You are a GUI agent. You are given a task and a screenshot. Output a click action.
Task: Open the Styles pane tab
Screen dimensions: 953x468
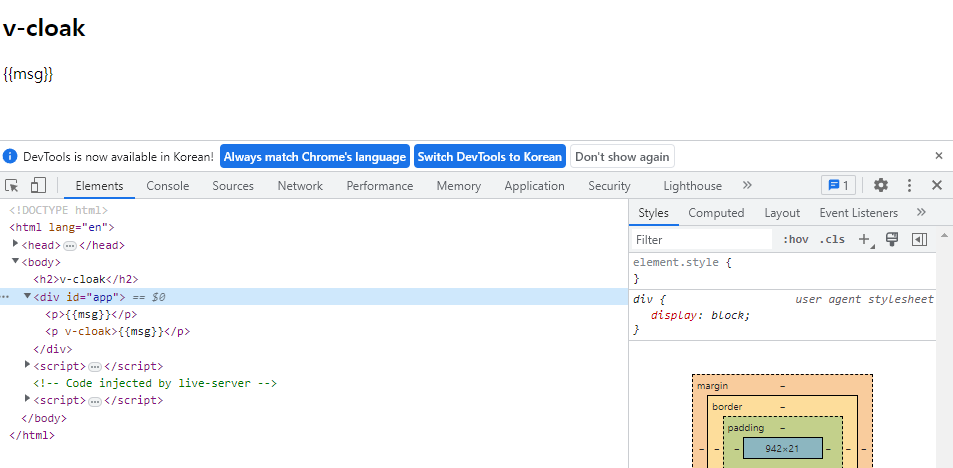click(653, 213)
